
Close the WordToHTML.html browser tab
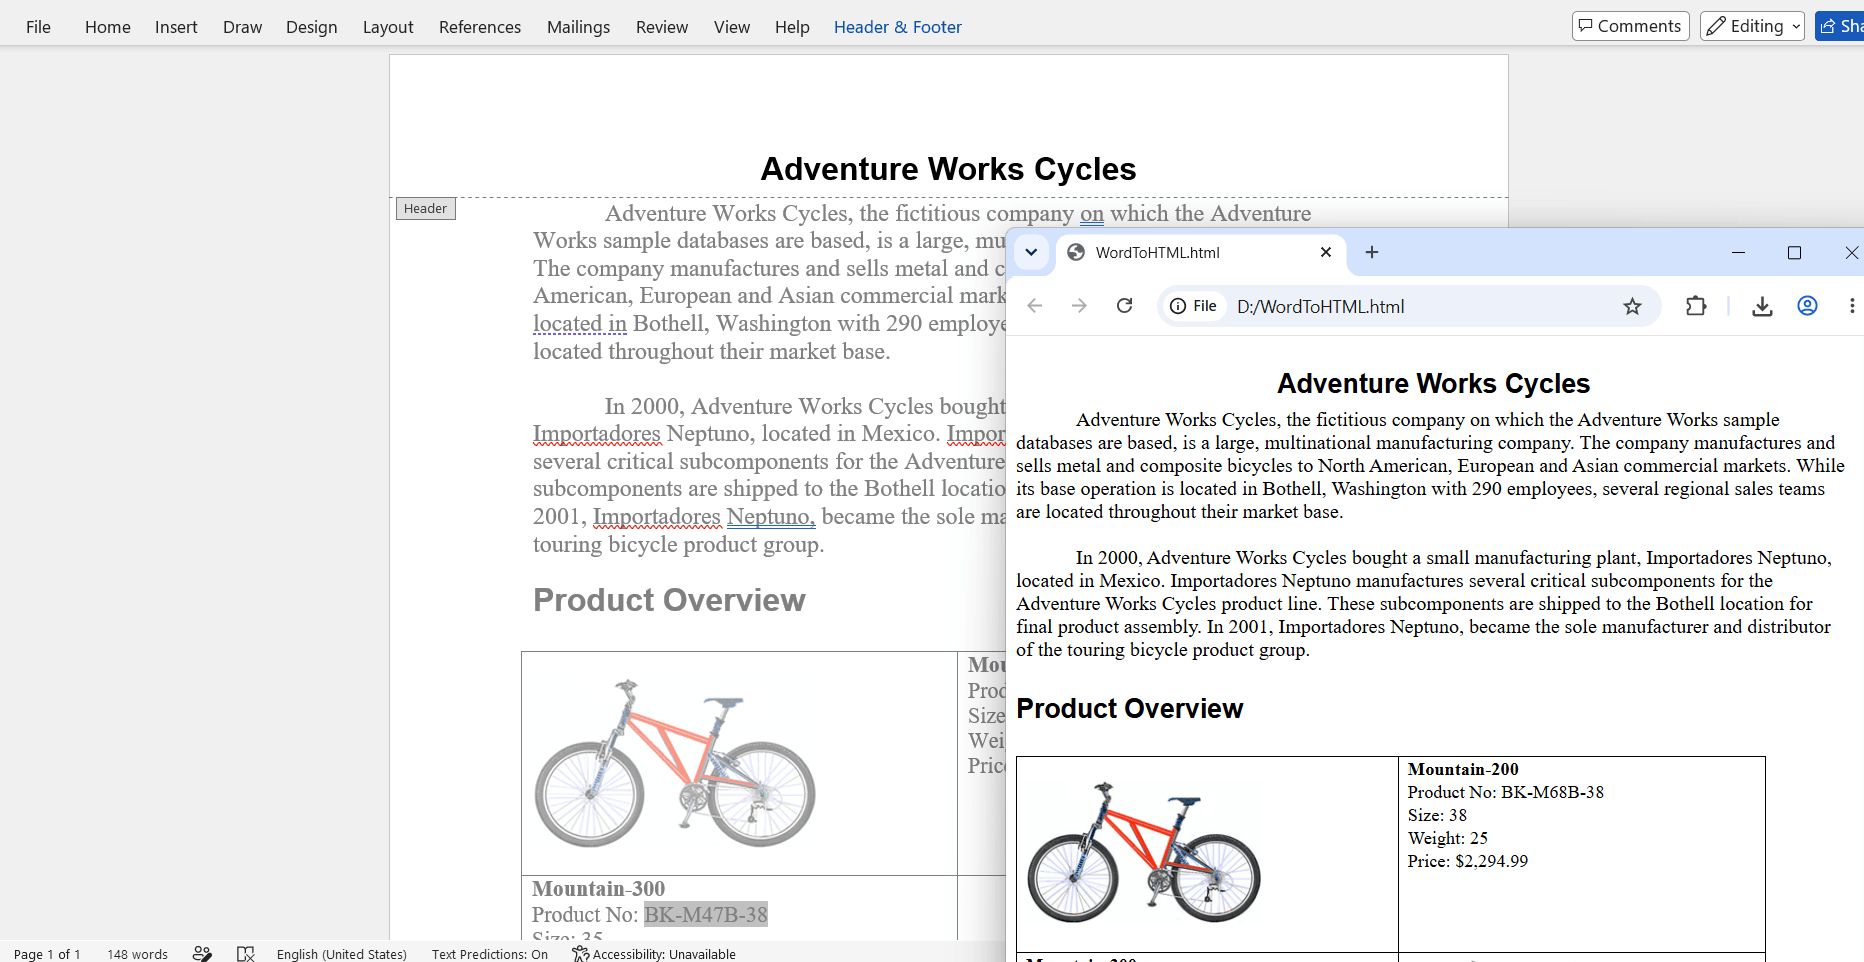(x=1326, y=252)
